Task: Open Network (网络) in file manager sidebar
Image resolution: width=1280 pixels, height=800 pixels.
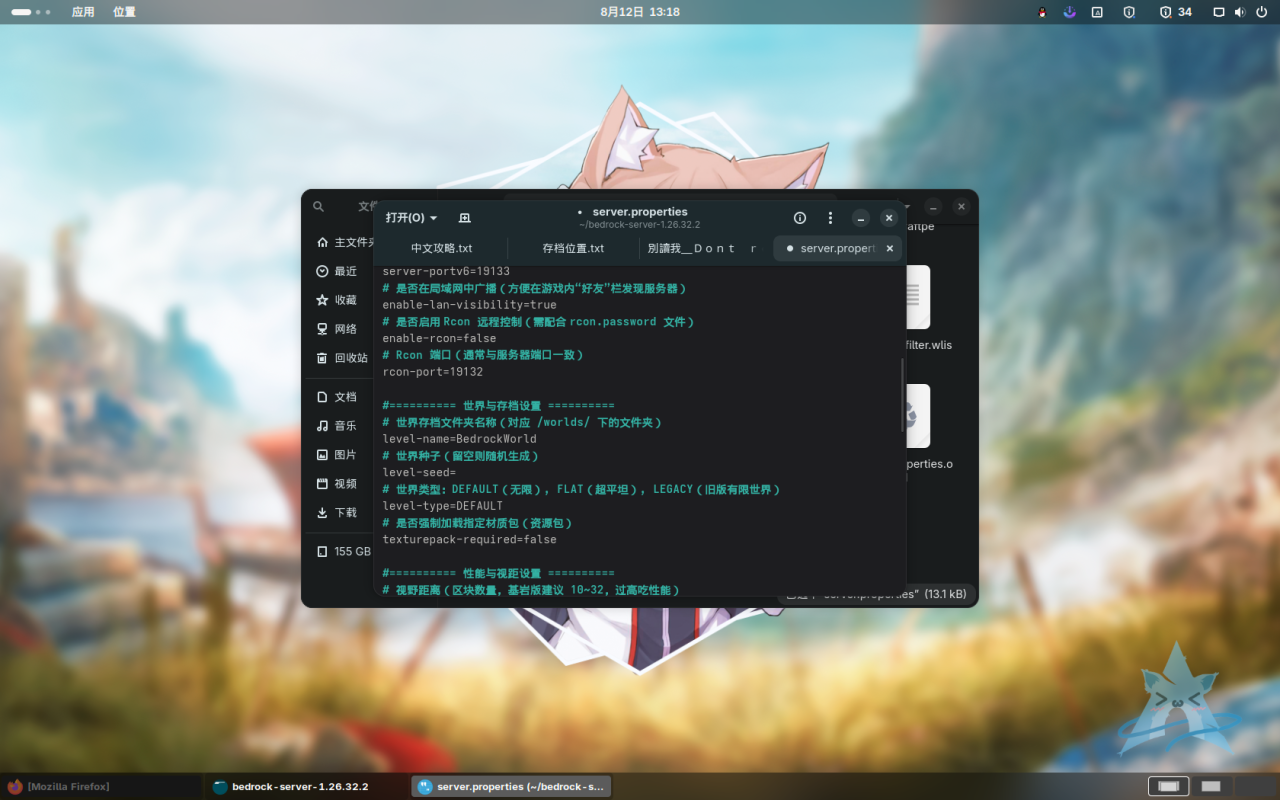Action: [x=337, y=329]
